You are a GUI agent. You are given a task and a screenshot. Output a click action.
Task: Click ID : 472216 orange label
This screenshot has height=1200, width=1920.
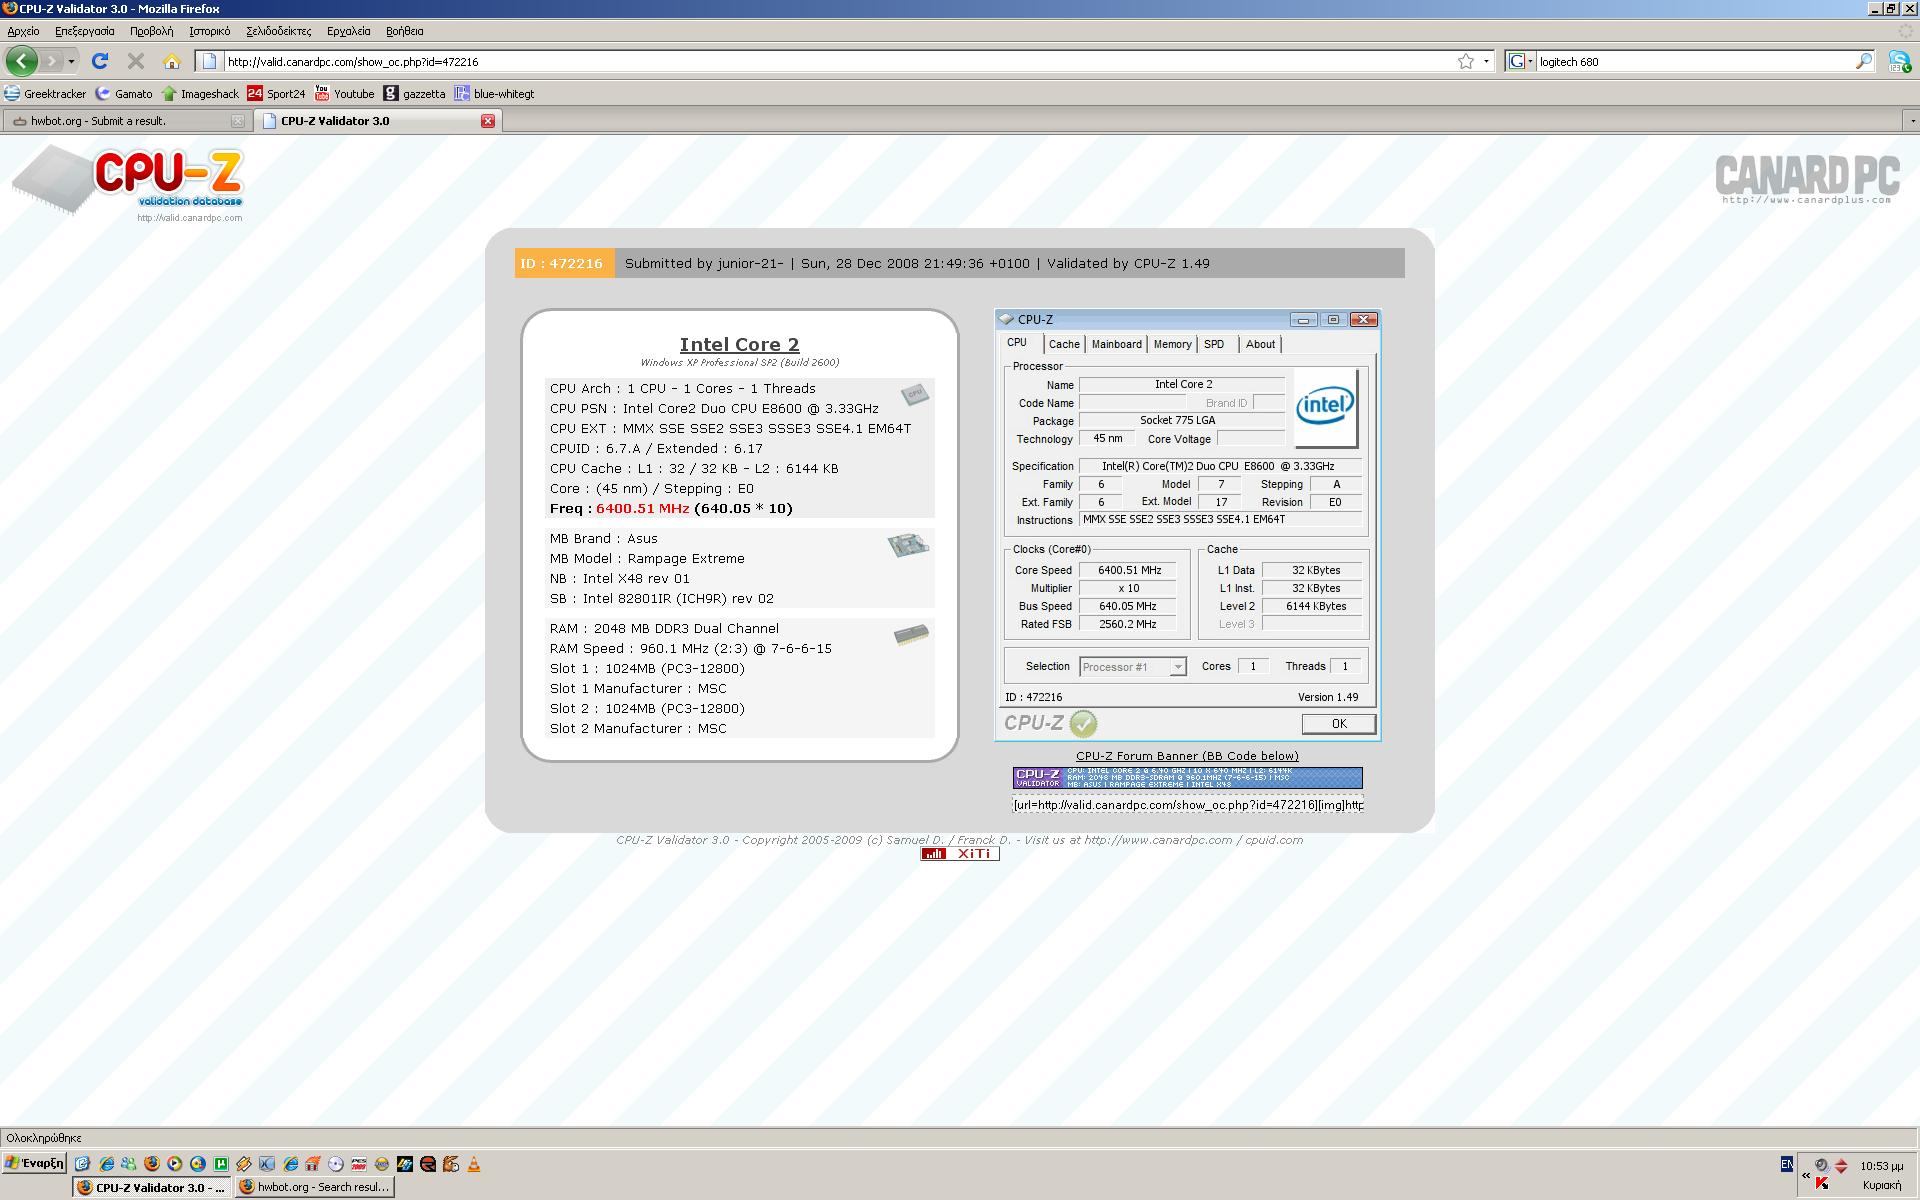(564, 263)
